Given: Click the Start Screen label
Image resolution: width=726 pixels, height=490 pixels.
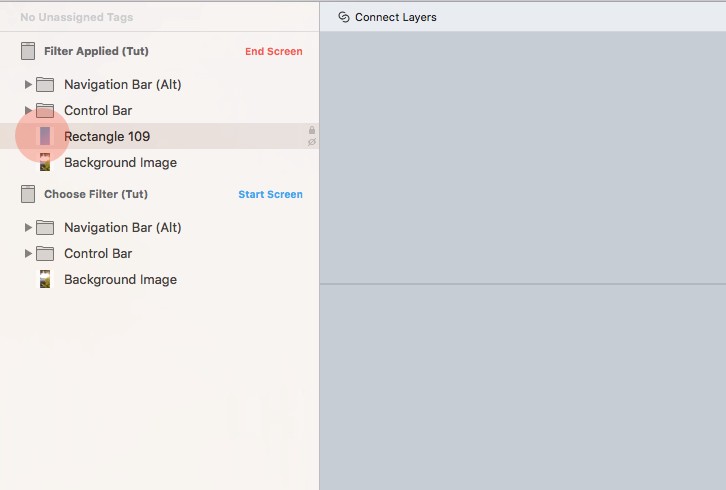Looking at the screenshot, I should pos(270,195).
